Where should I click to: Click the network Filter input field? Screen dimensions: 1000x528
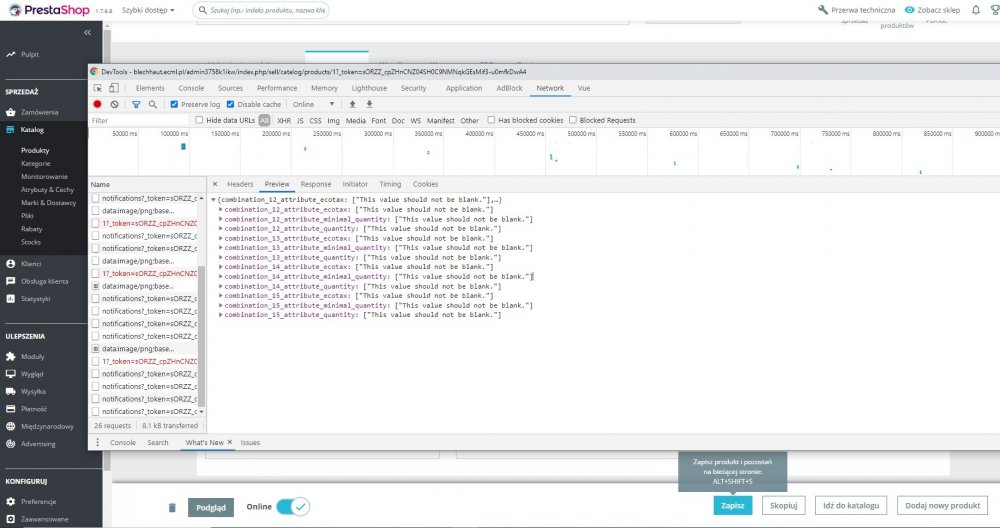point(138,121)
